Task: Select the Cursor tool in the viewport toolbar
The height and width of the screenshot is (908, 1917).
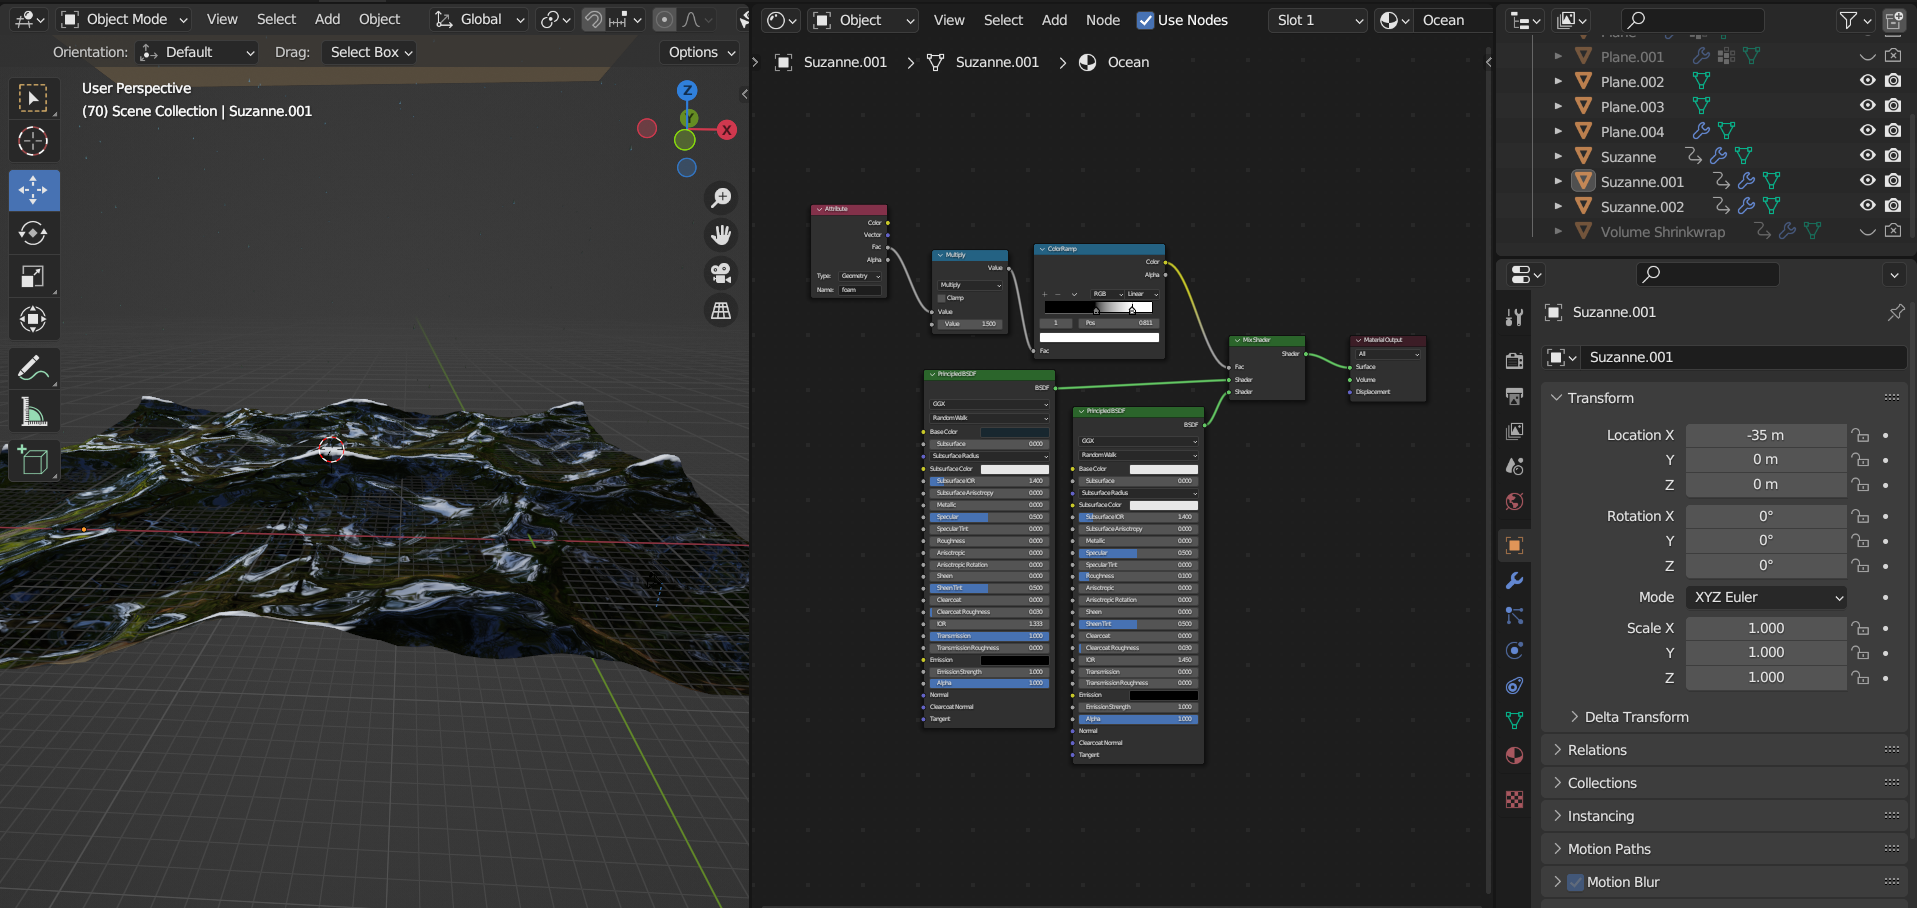Action: pyautogui.click(x=33, y=142)
